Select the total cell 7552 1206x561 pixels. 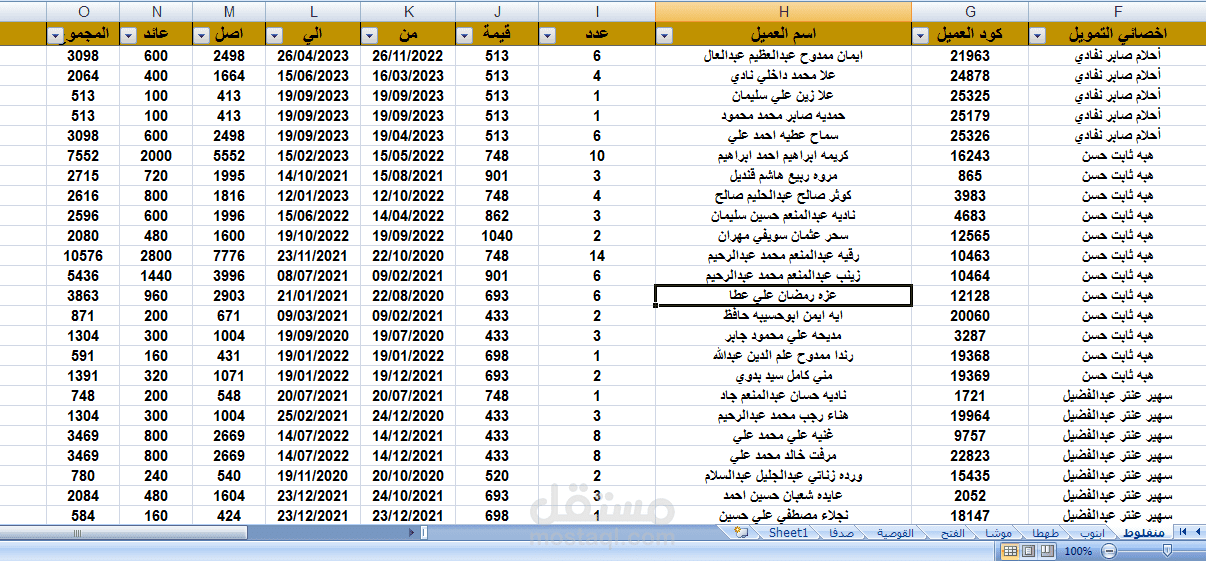82,156
